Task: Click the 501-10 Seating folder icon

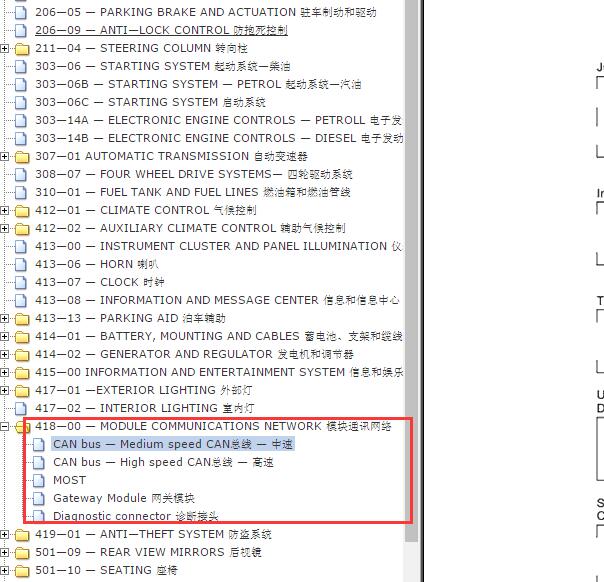Action: pyautogui.click(x=22, y=570)
